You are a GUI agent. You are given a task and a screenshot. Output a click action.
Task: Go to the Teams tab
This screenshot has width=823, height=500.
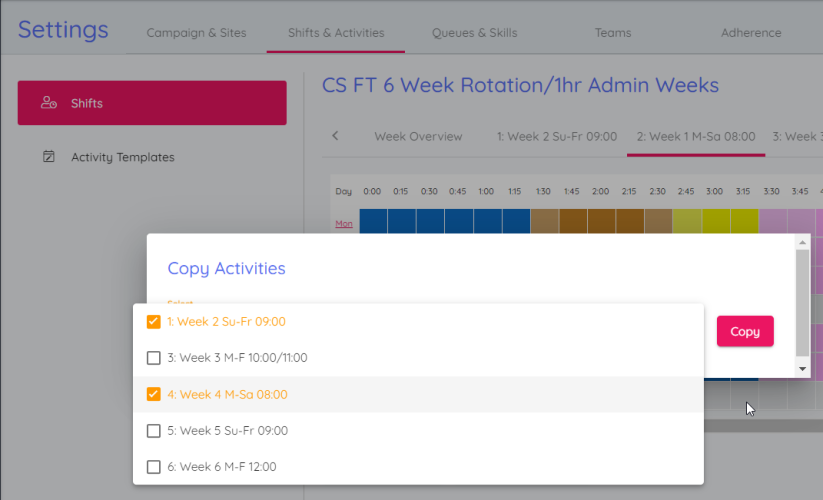[613, 33]
